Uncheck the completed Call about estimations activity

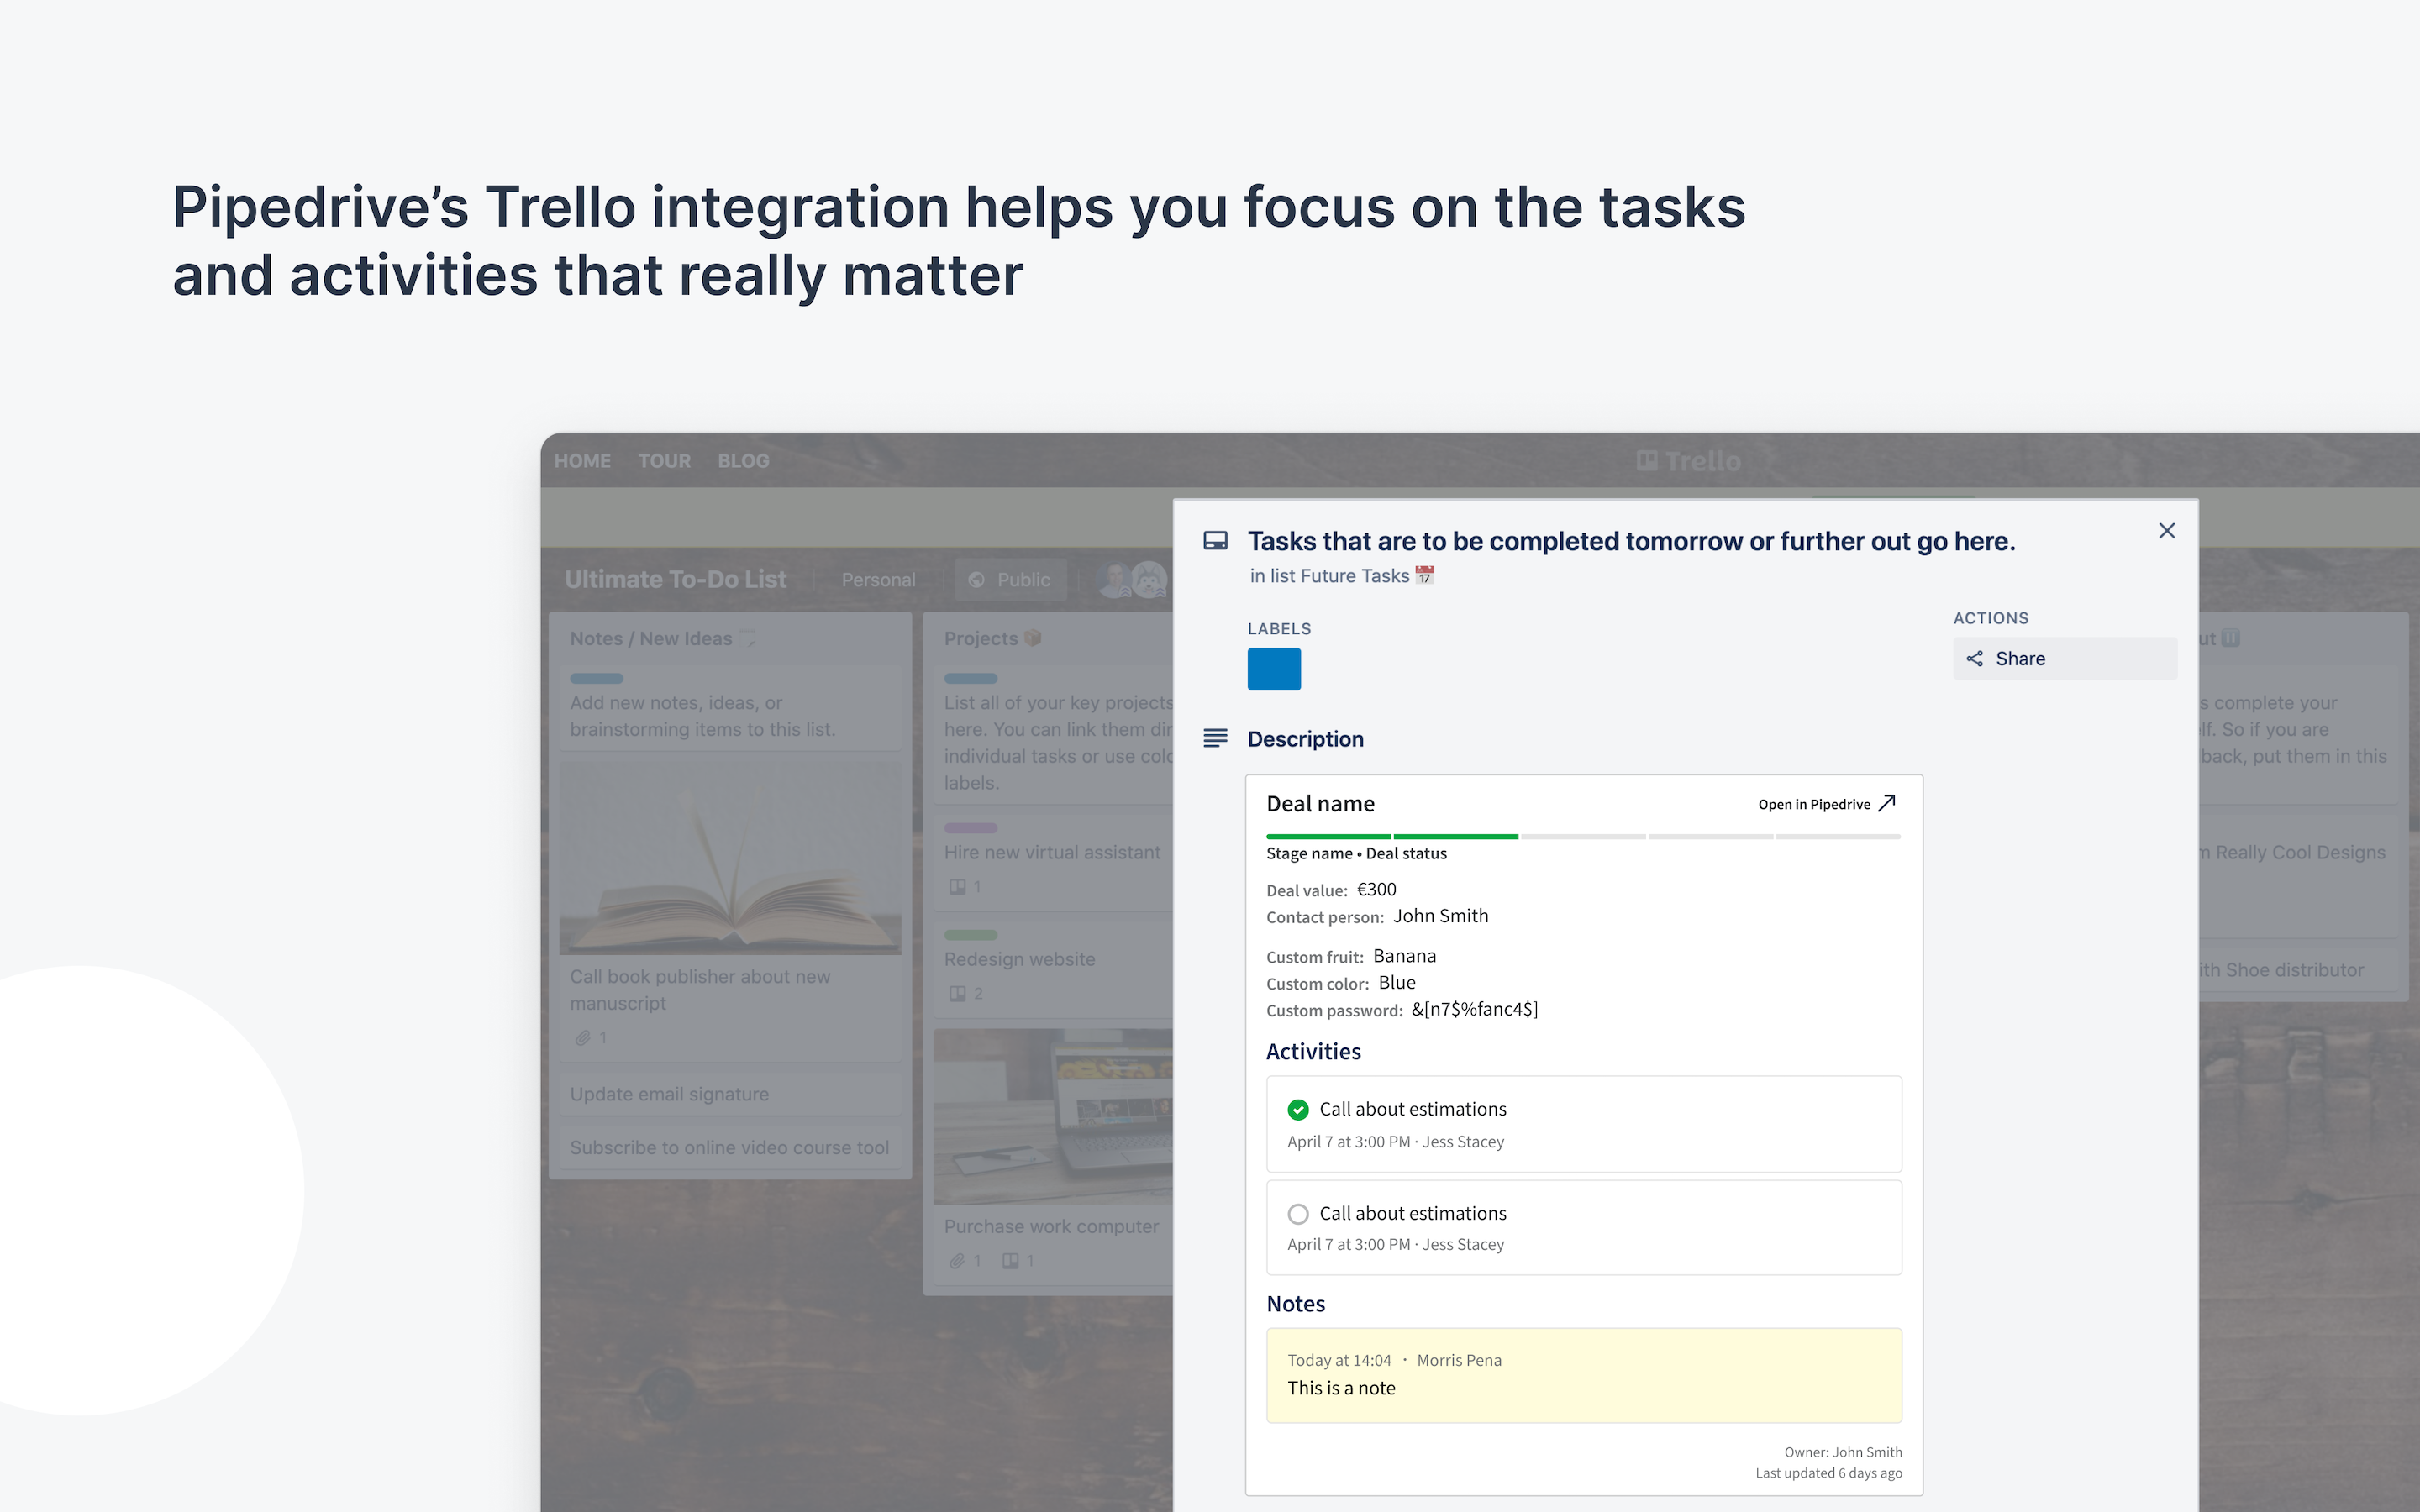point(1298,1109)
